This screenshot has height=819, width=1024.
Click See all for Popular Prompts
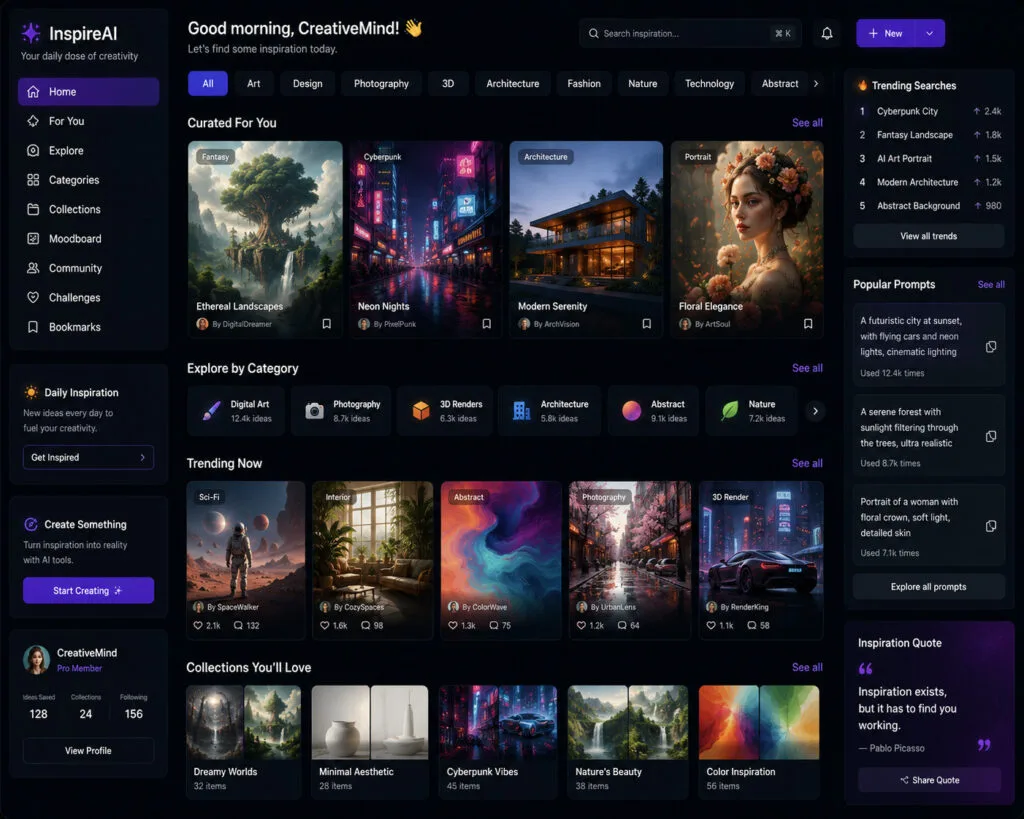tap(991, 285)
